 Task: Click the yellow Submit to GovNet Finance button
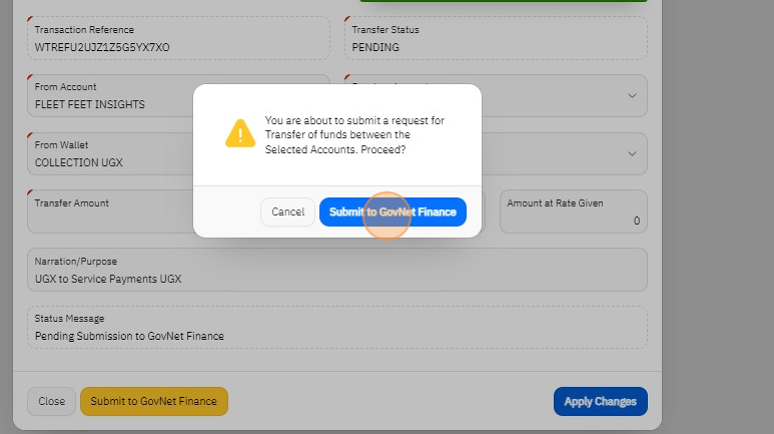[154, 401]
